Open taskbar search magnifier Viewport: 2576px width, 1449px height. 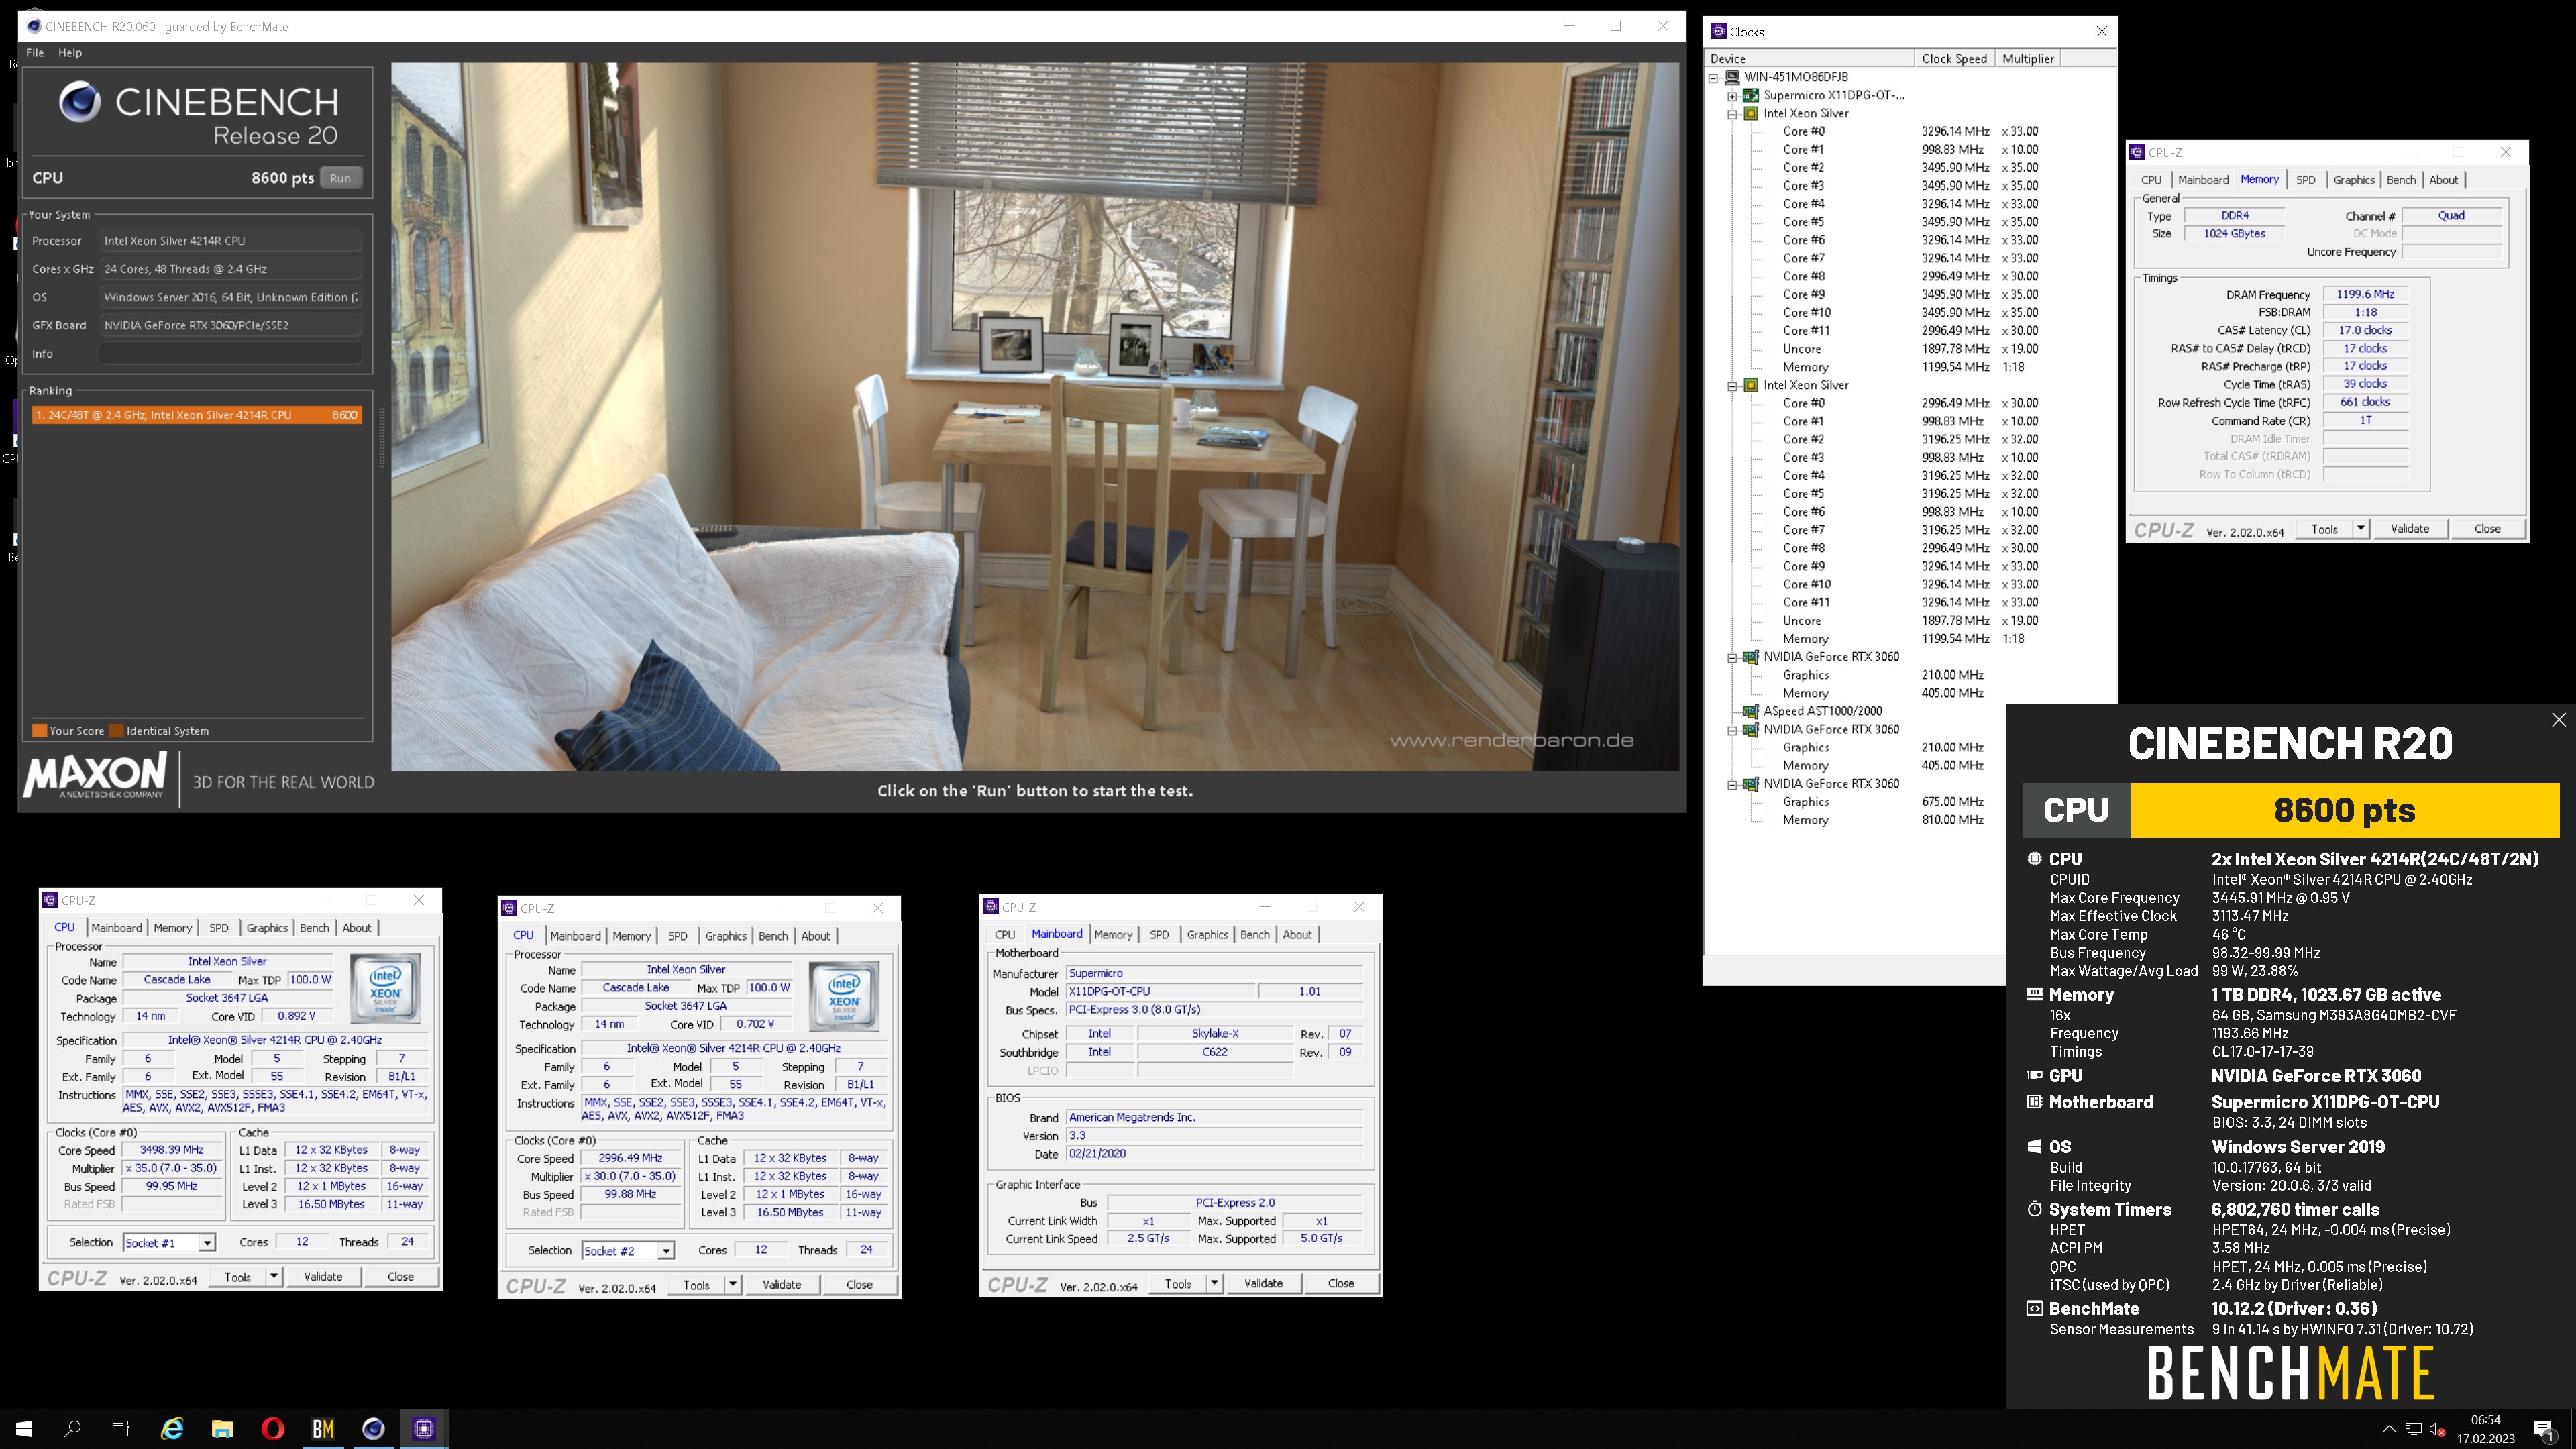tap(72, 1428)
